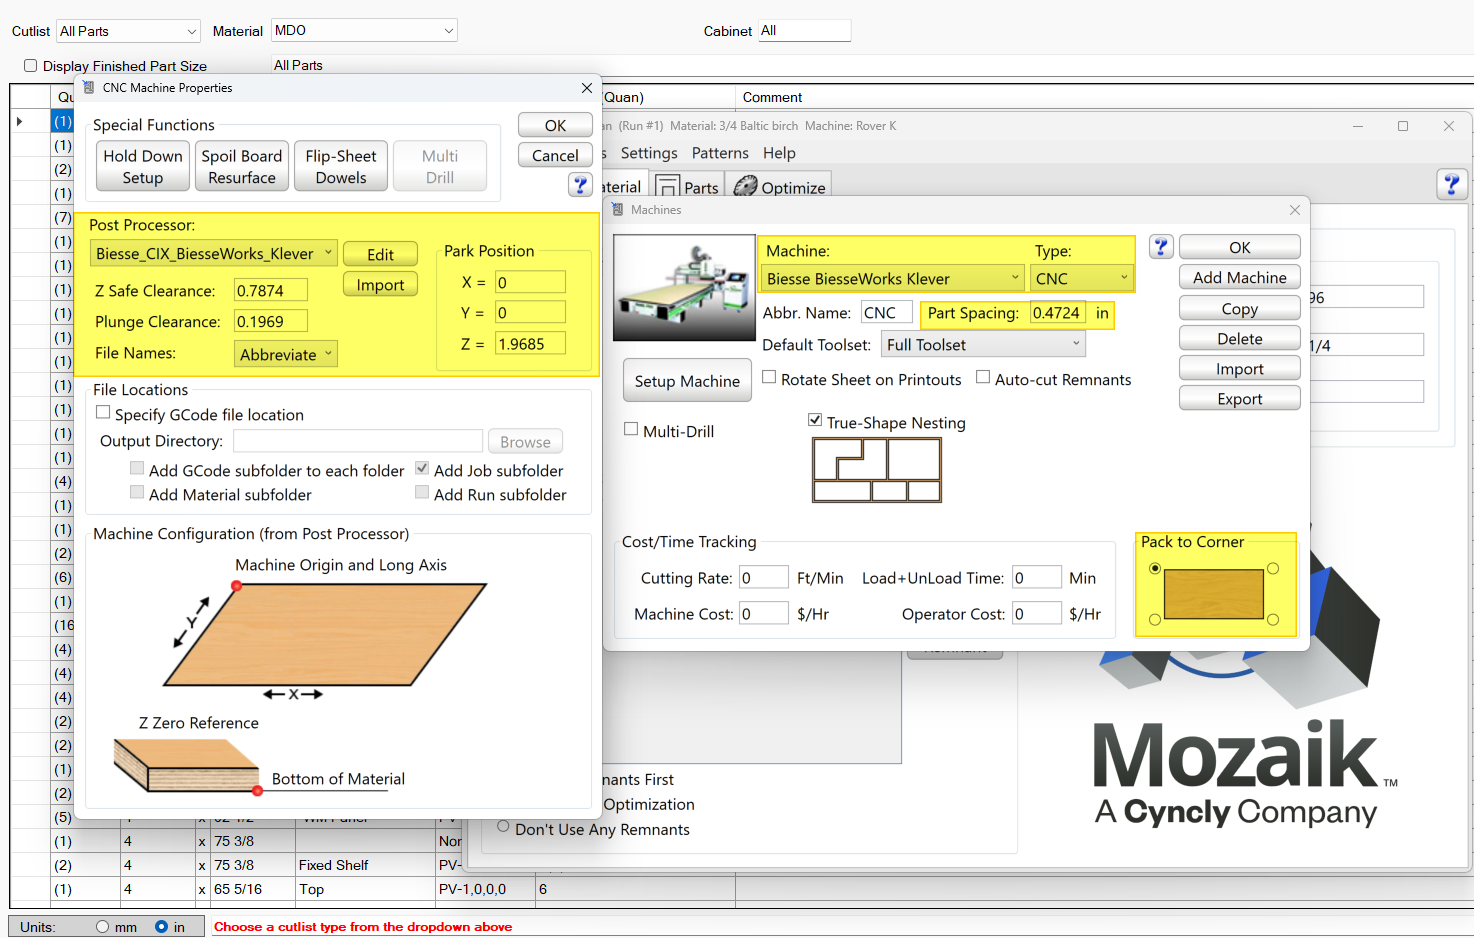Open the Help menu
Screen dimensions: 1474x938
click(779, 153)
